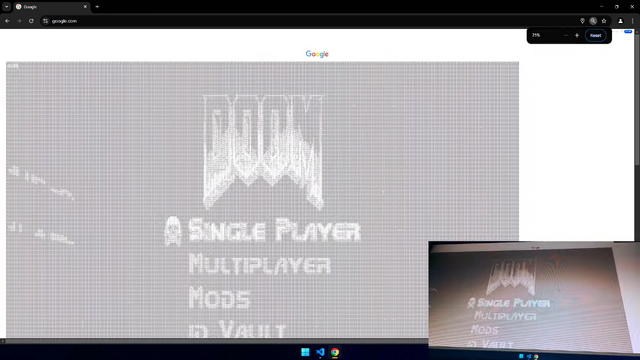This screenshot has height=360, width=640.
Task: Select id Vault menu entry
Action: pyautogui.click(x=238, y=329)
